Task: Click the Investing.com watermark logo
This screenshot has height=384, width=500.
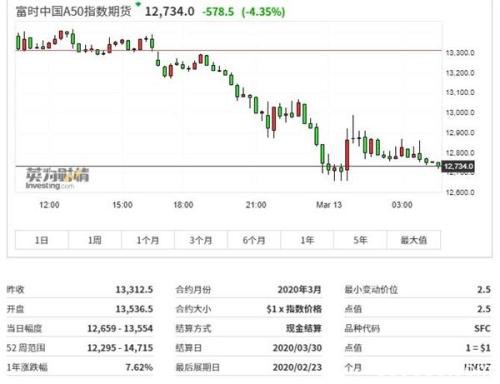Action: tap(57, 178)
